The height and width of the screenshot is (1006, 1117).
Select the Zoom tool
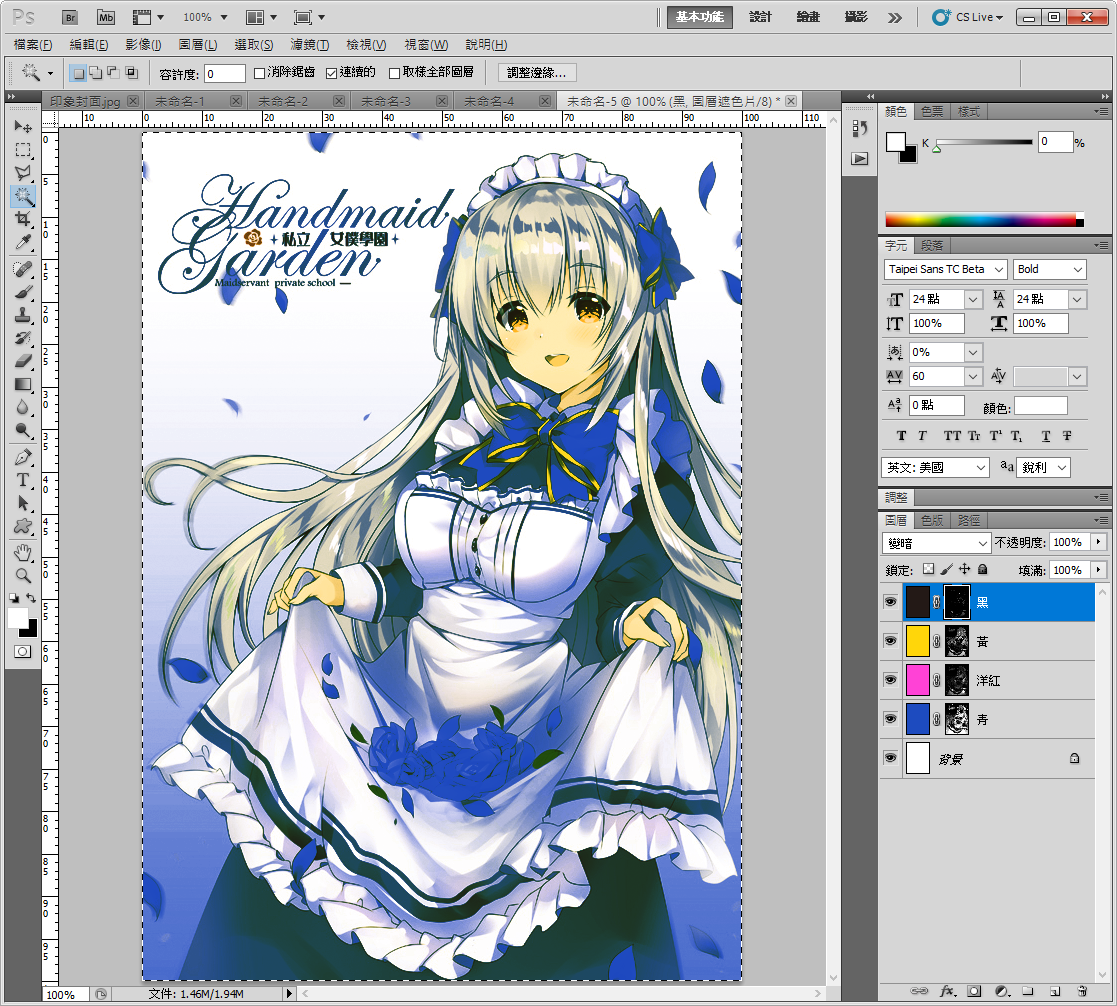23,576
